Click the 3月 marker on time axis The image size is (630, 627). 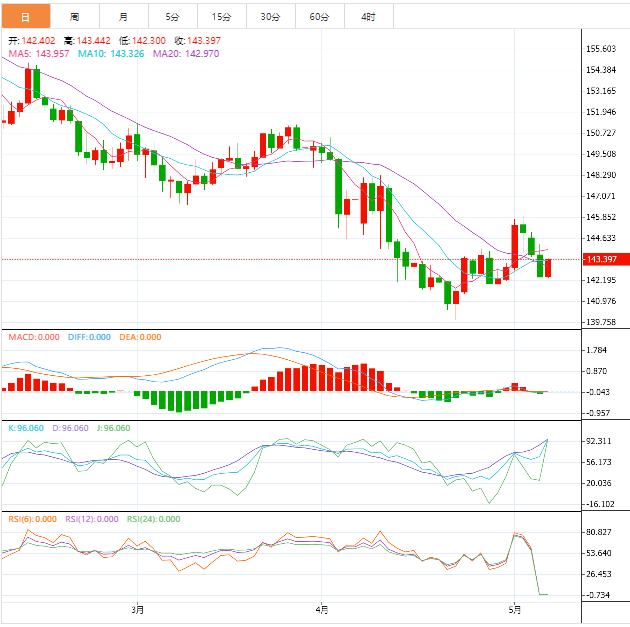click(x=138, y=608)
